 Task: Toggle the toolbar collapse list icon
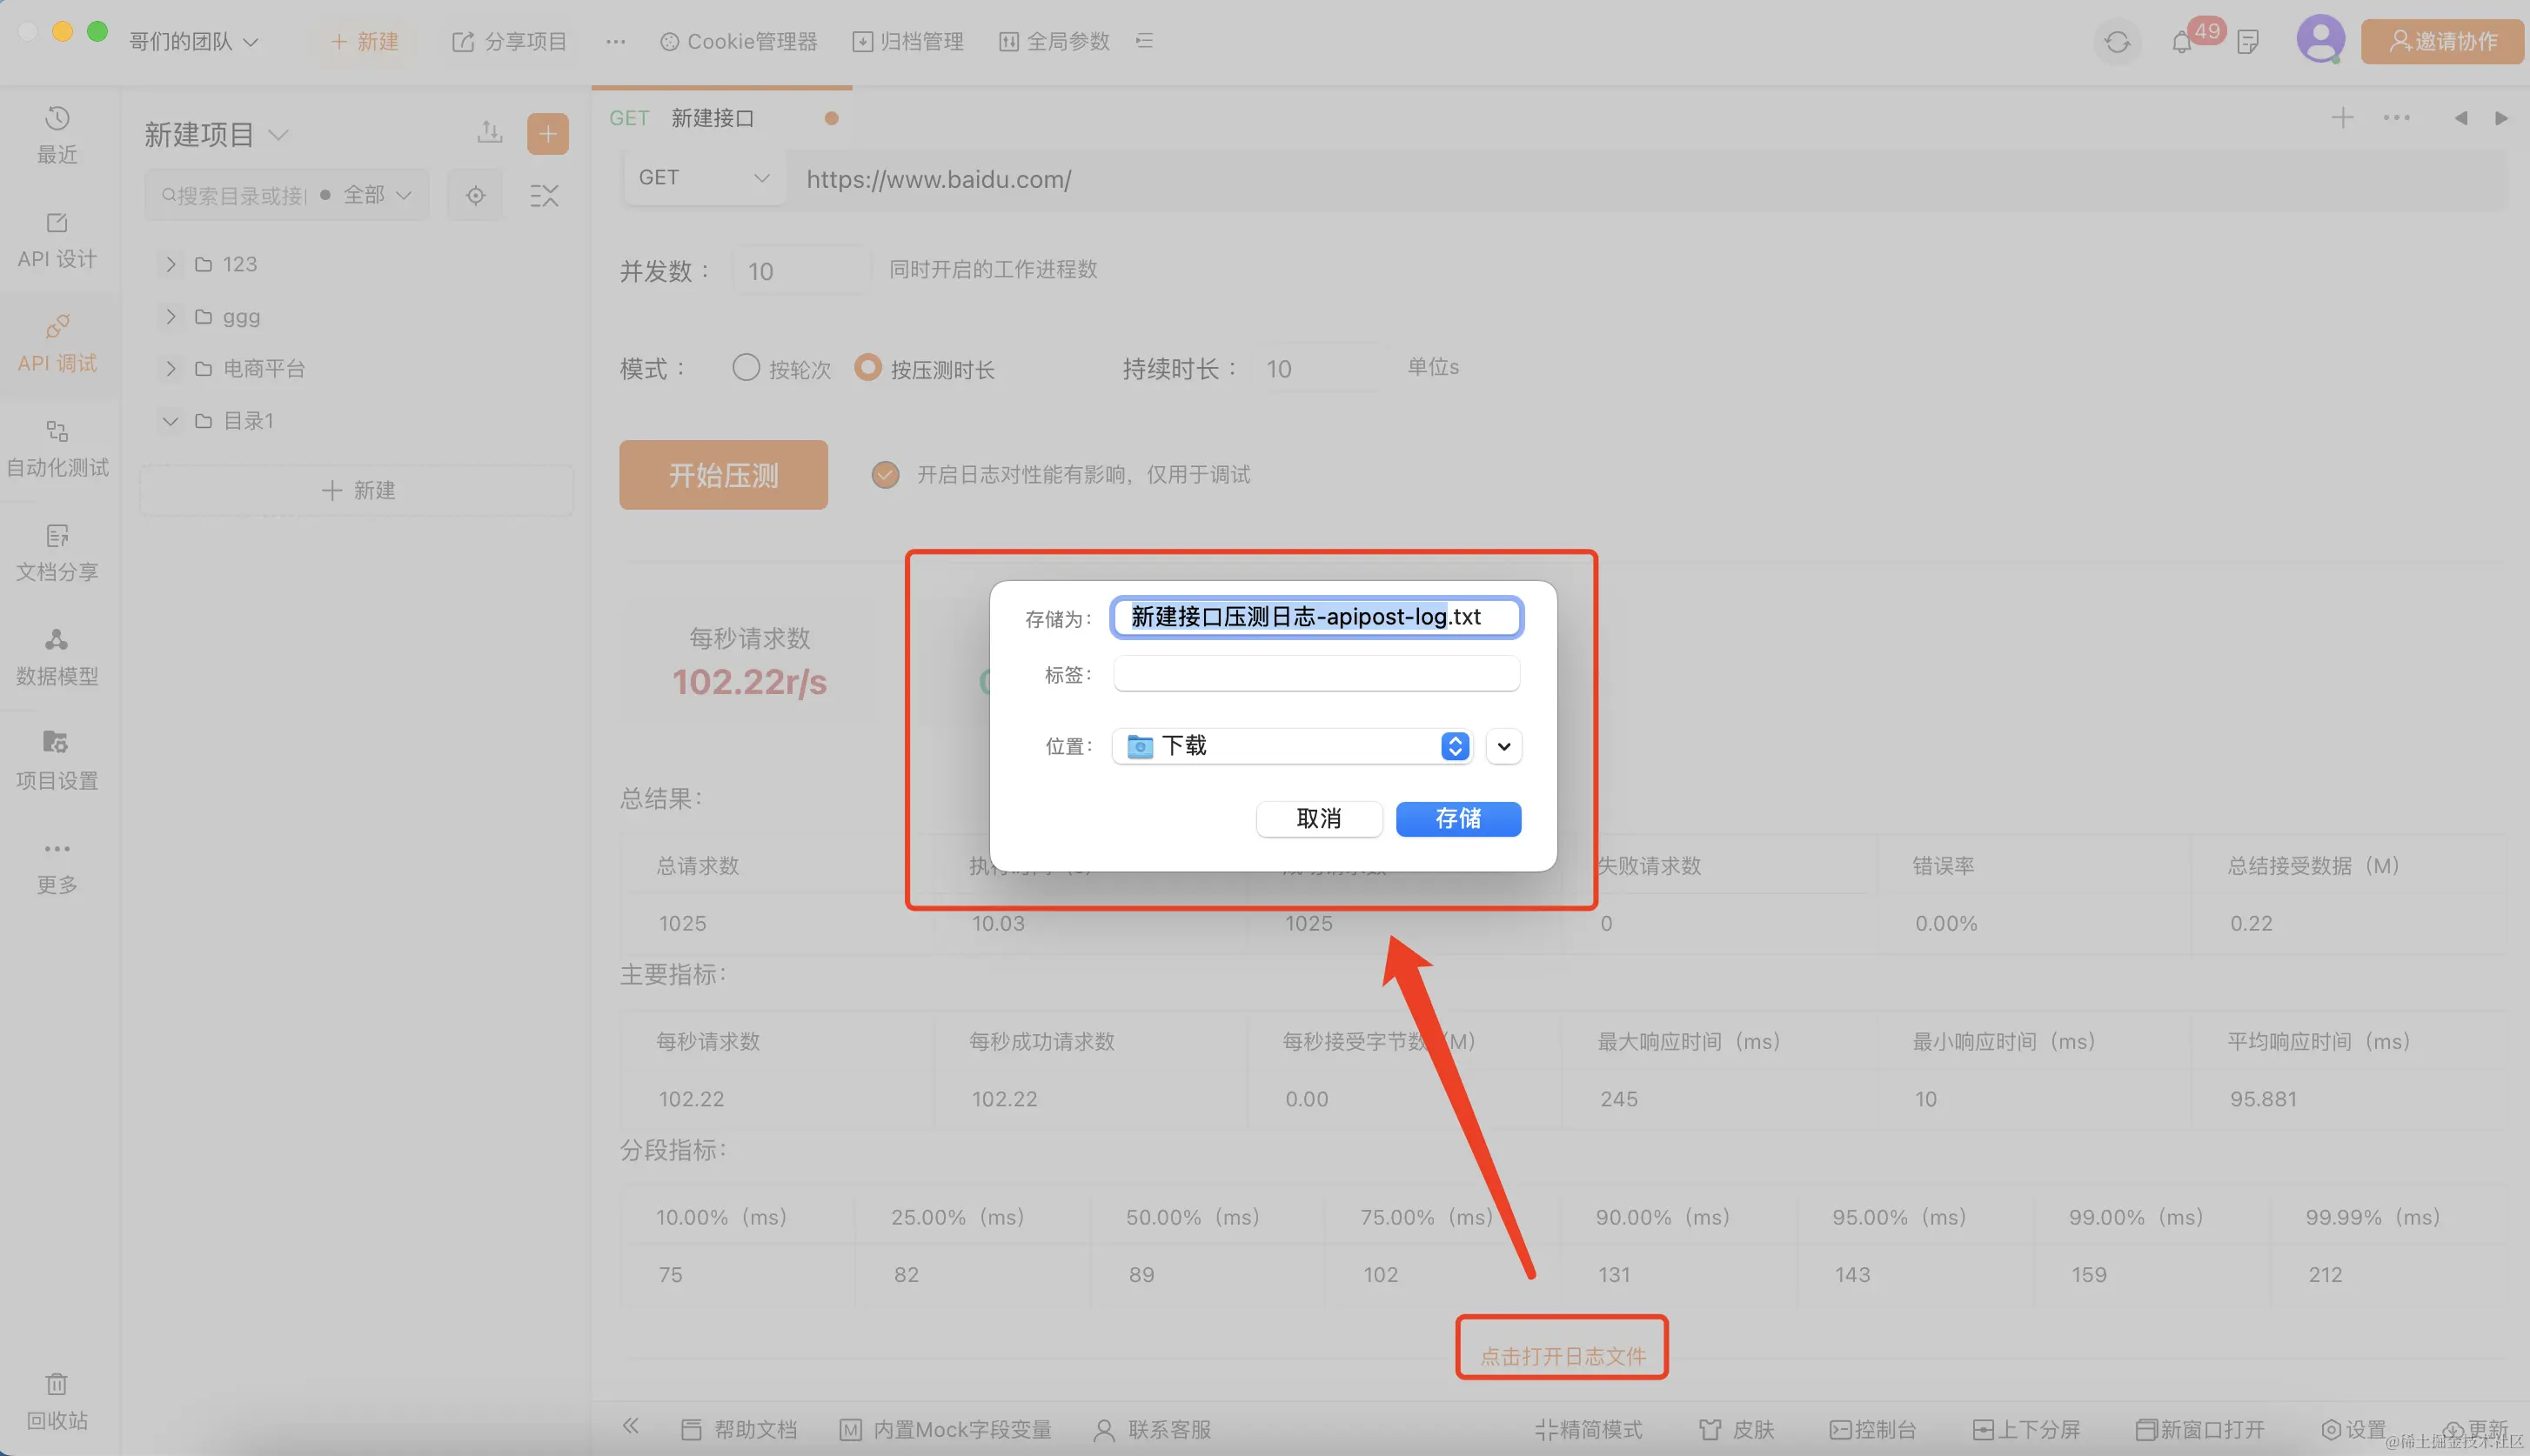[1145, 41]
